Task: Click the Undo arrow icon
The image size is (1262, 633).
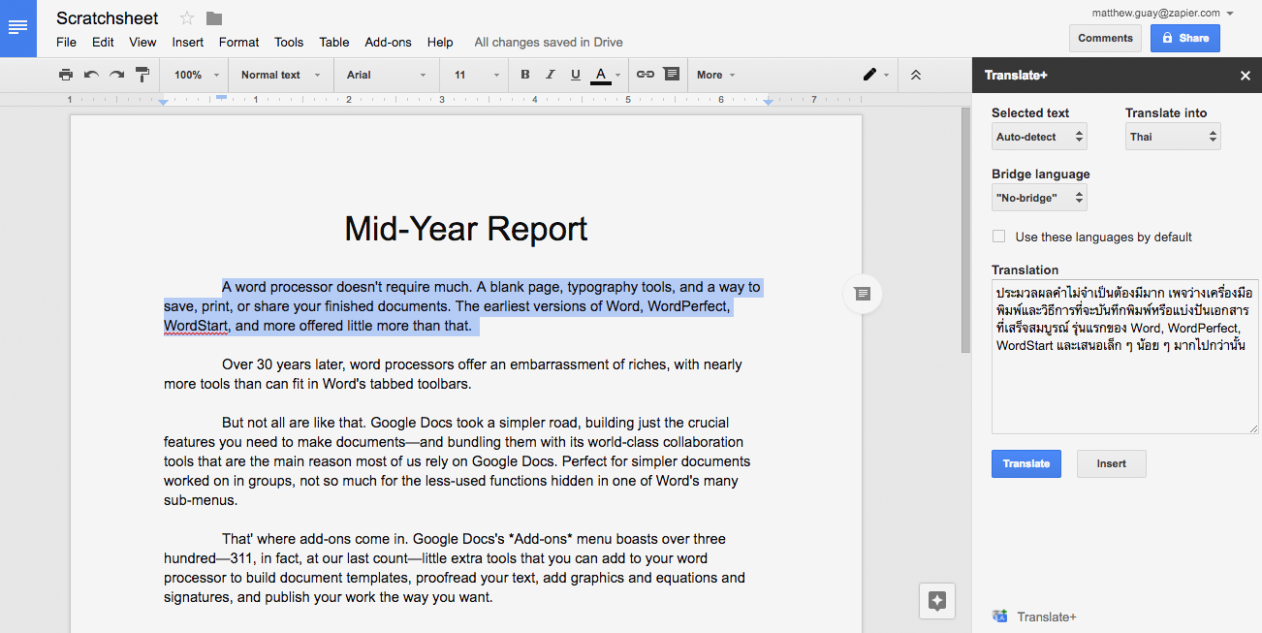Action: tap(91, 75)
